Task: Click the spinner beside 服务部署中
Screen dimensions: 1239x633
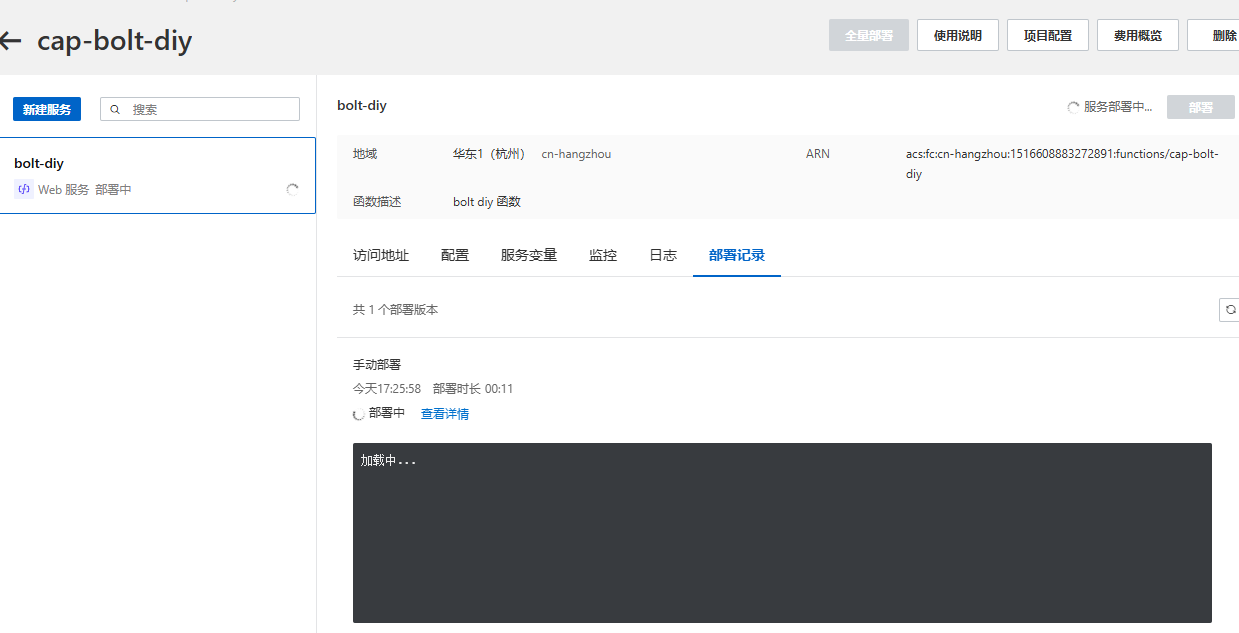Action: click(x=1074, y=107)
